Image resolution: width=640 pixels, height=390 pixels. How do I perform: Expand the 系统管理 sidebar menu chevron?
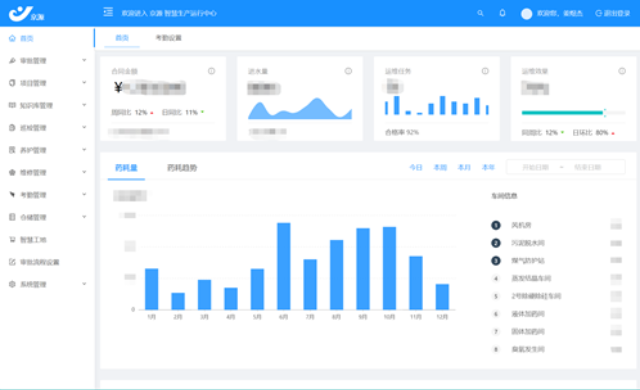coord(84,284)
